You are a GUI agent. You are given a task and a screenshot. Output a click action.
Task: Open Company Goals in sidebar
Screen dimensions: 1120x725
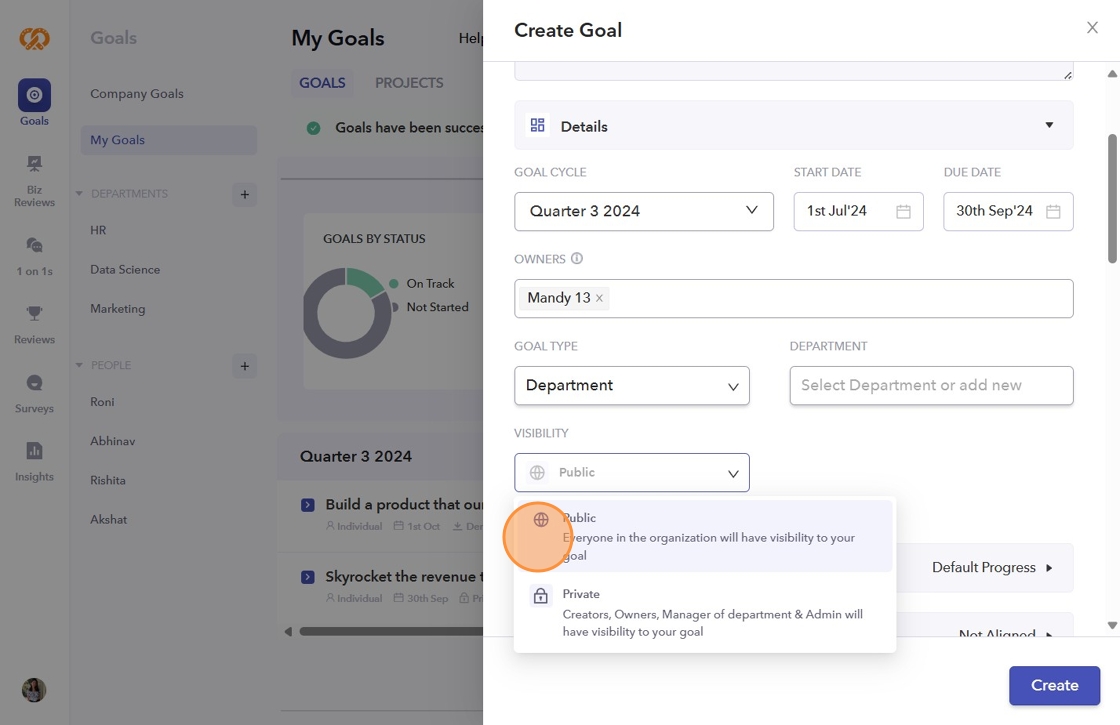coord(137,94)
